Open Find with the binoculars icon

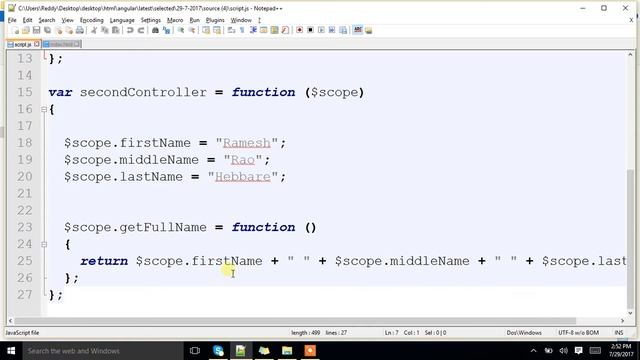click(x=155, y=30)
